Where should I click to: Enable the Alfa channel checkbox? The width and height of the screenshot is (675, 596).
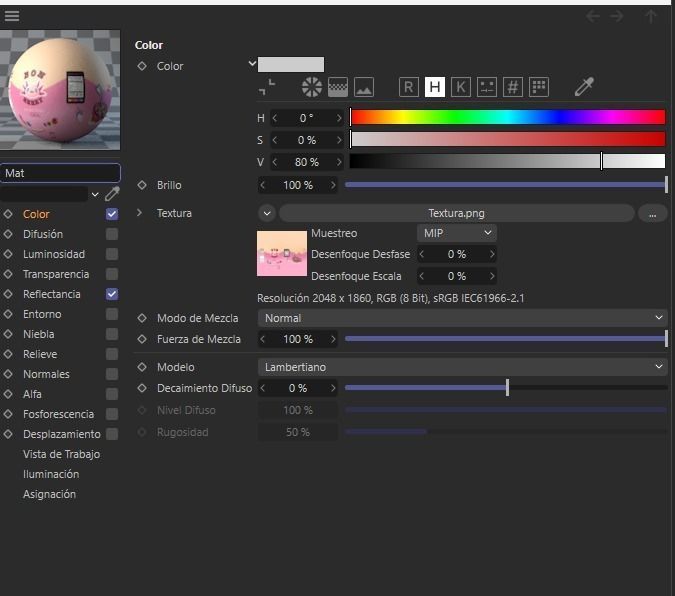112,394
